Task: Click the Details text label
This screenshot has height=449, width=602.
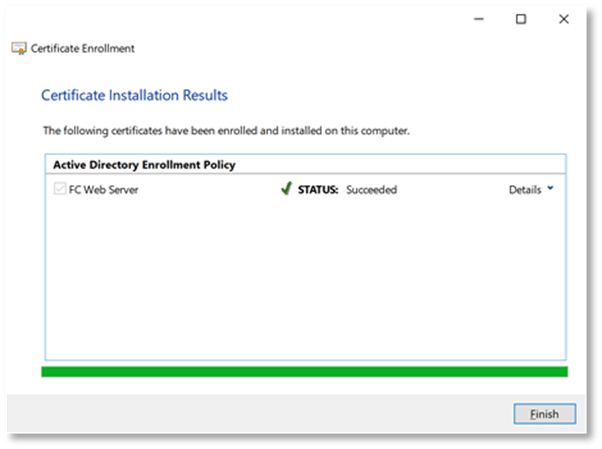Action: point(524,190)
